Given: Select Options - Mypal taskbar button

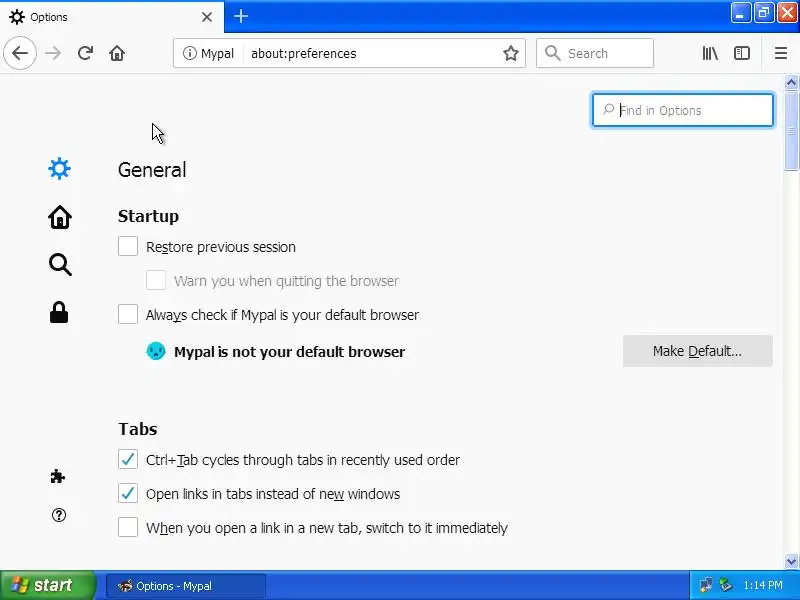Looking at the screenshot, I should point(186,586).
